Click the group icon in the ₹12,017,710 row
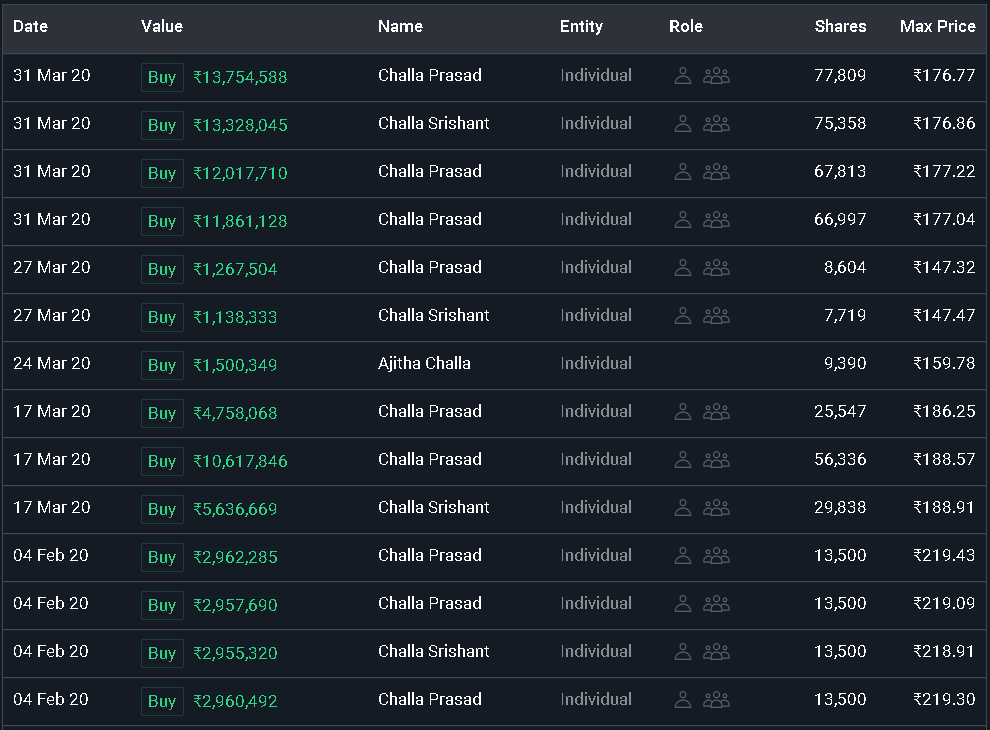The height and width of the screenshot is (730, 990). click(717, 172)
